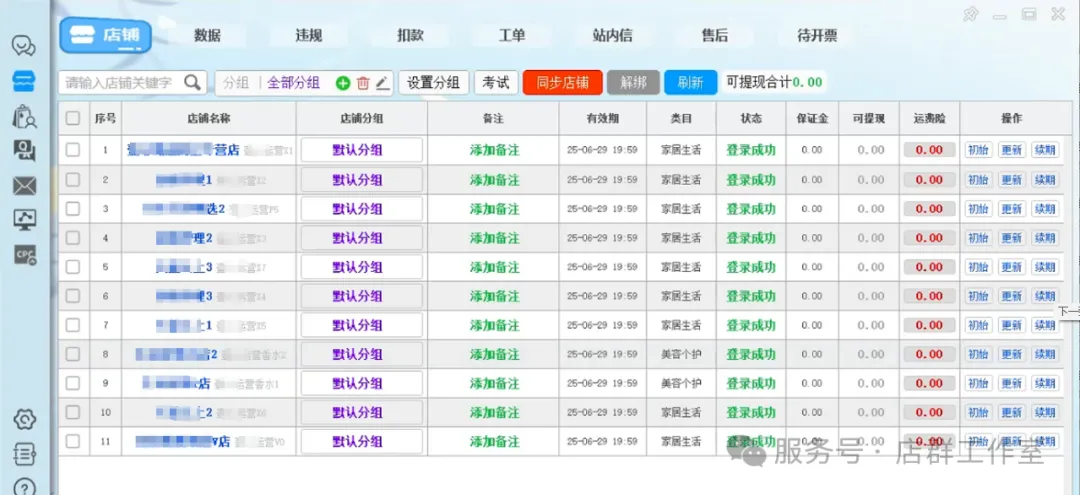1080x495 pixels.
Task: Focus the store keyword search field
Action: [120, 82]
